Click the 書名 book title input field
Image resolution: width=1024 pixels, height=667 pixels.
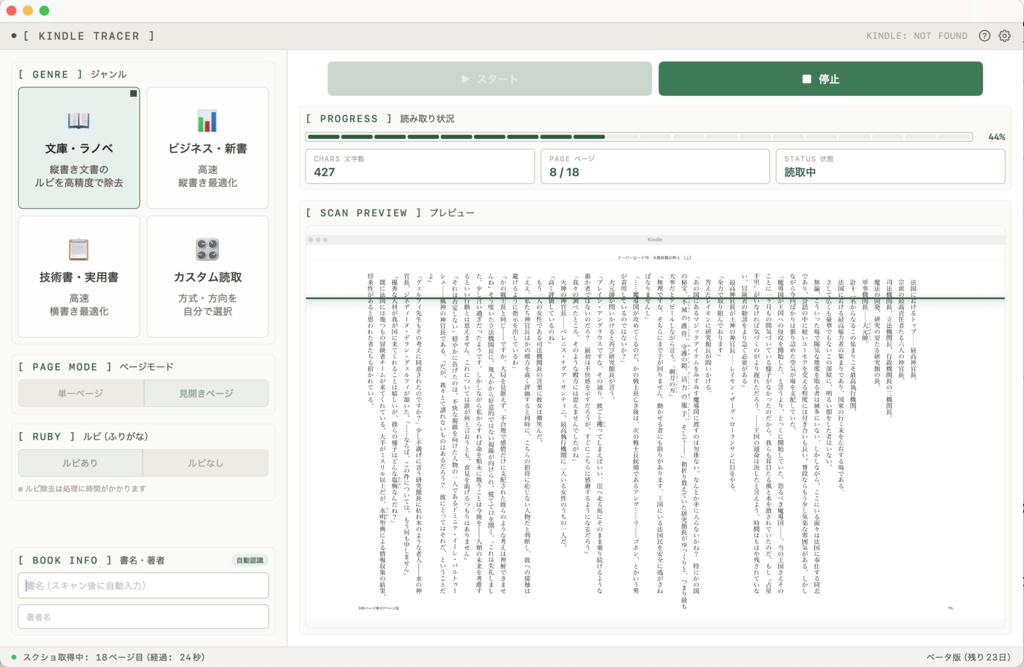pos(144,585)
